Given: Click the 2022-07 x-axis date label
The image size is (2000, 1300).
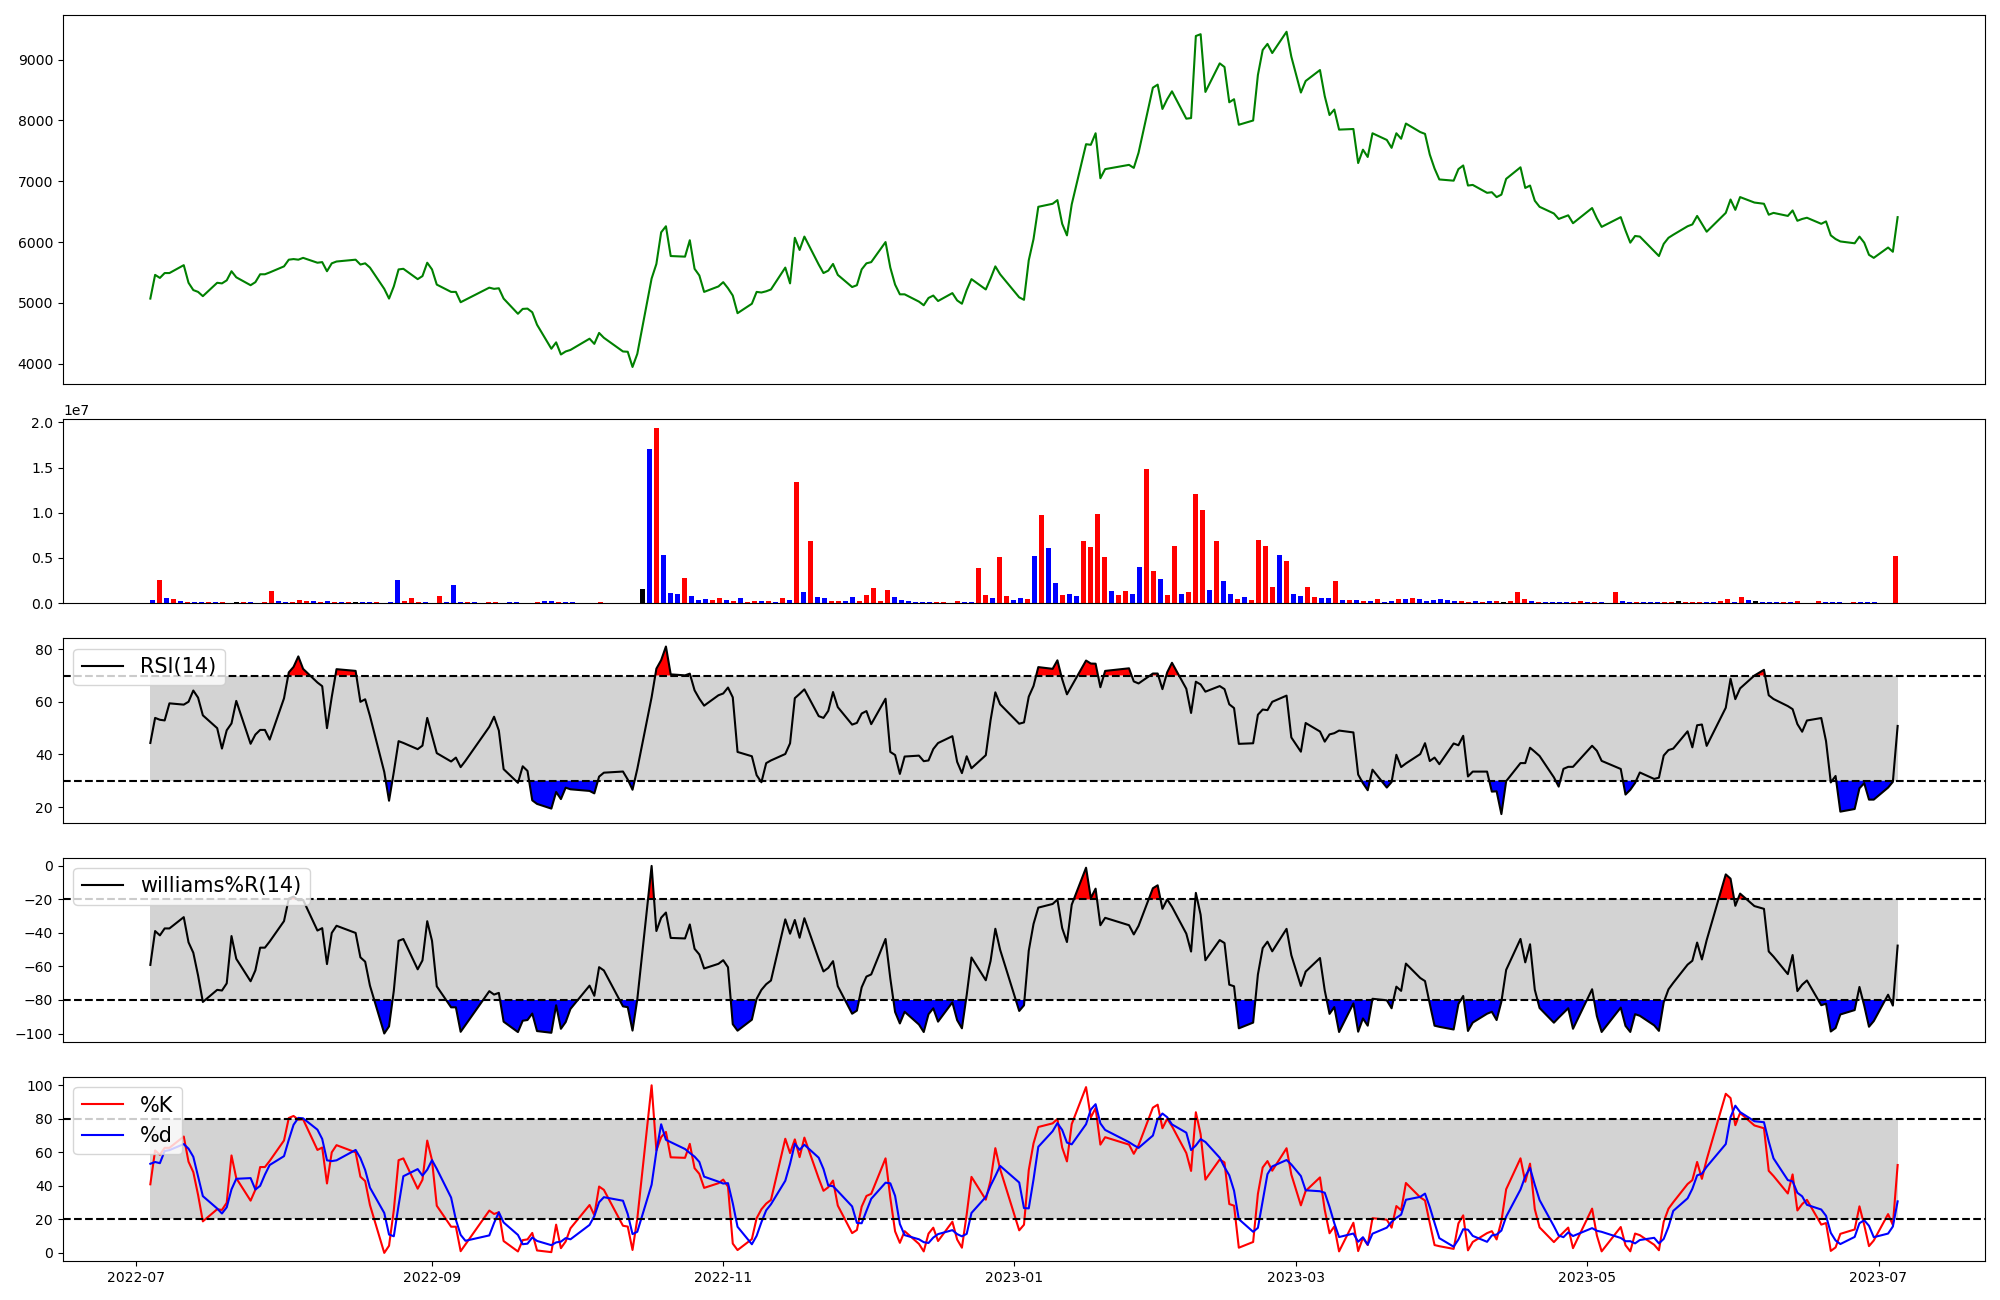Looking at the screenshot, I should point(136,1277).
